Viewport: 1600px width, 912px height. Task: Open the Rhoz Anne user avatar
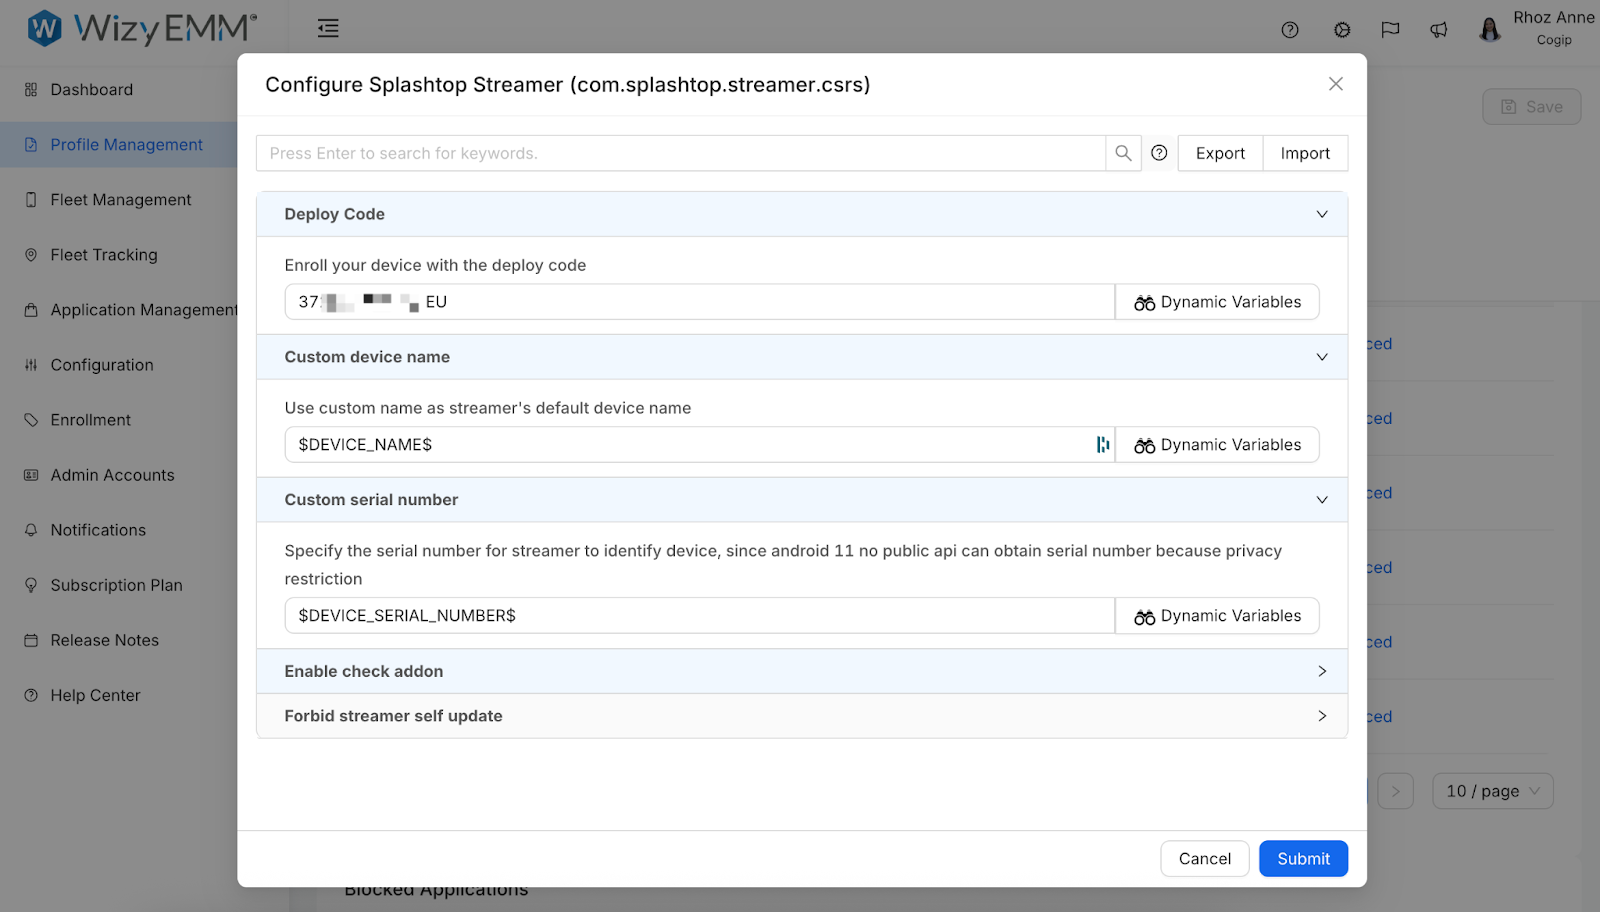[x=1490, y=30]
